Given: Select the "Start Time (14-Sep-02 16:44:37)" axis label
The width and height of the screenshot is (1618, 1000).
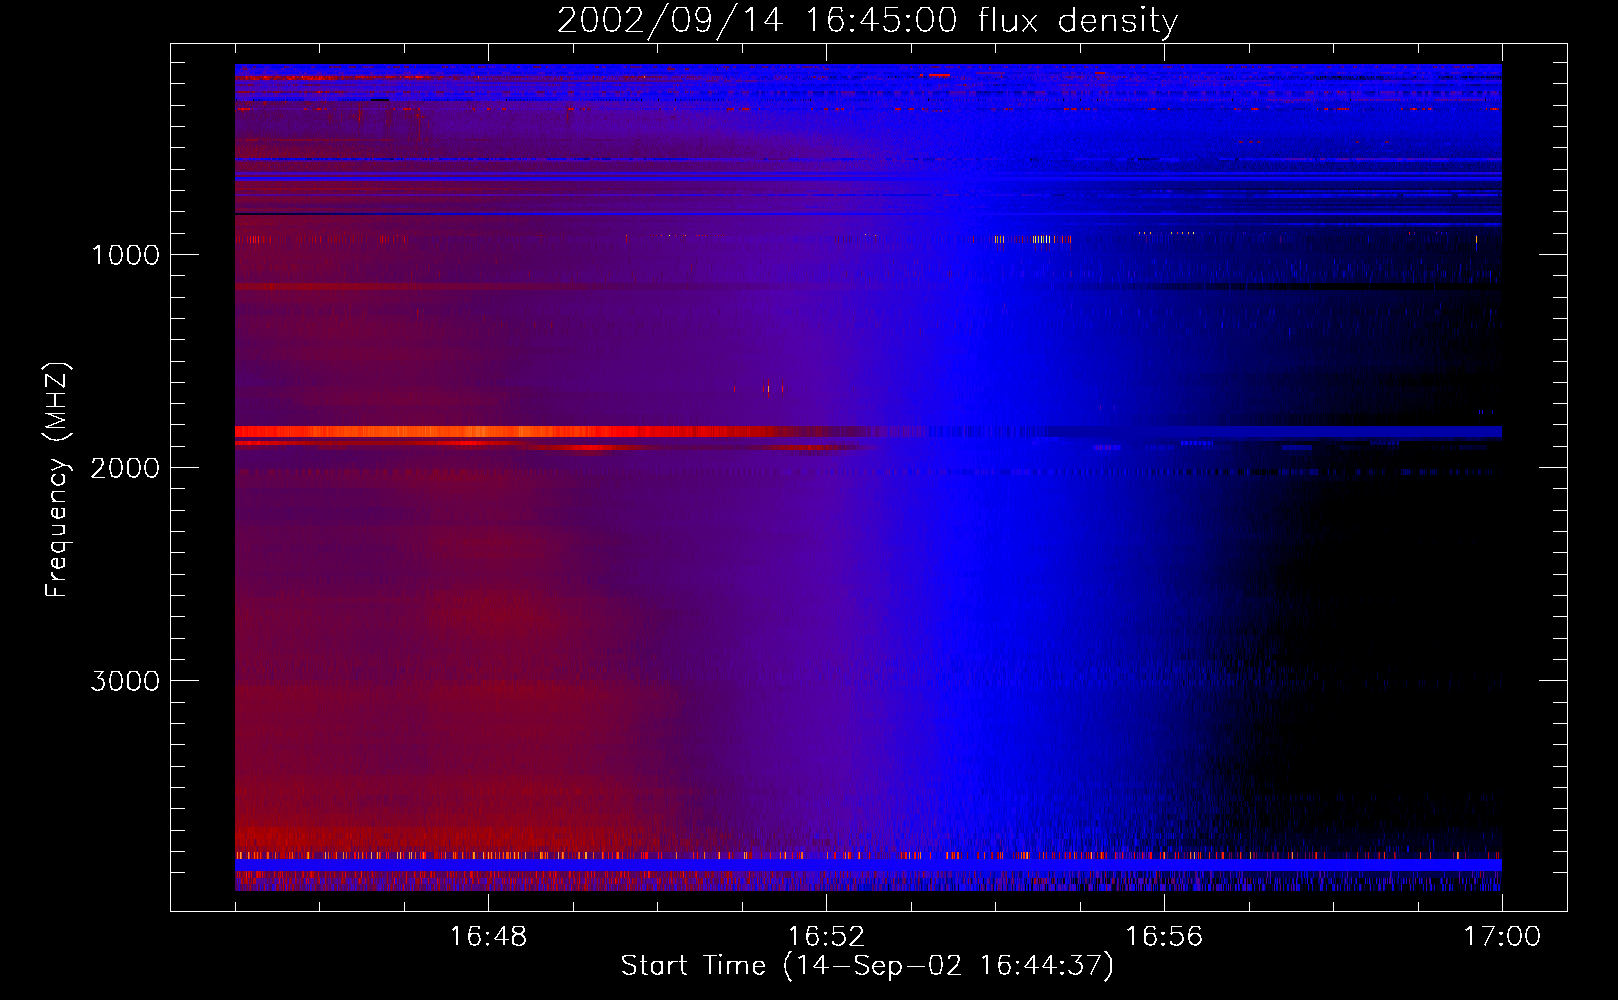Looking at the screenshot, I should click(x=867, y=966).
